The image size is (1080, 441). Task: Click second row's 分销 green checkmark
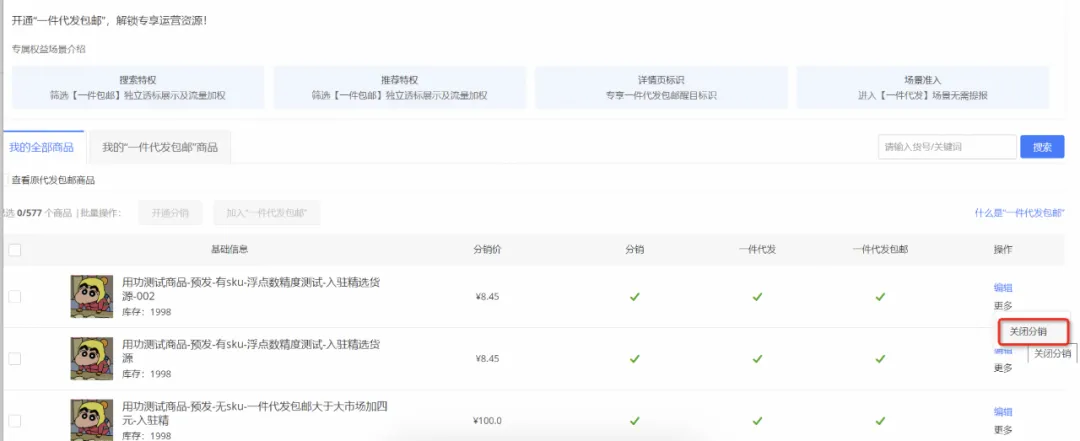pos(634,358)
